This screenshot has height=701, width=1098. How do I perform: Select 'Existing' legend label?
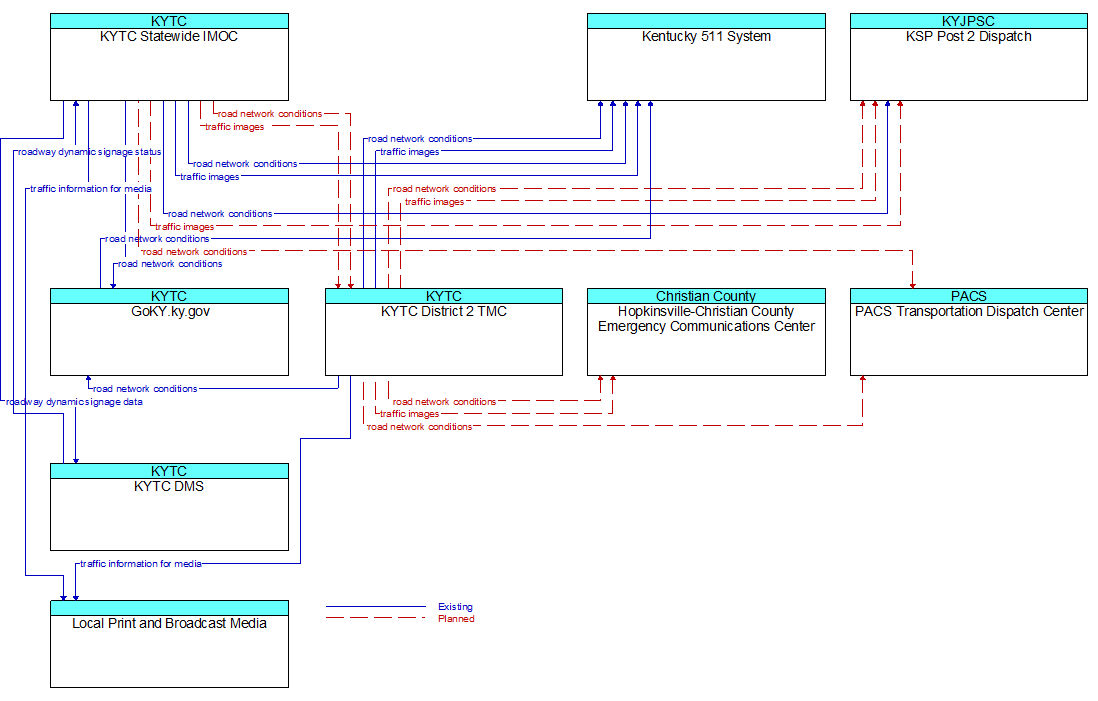click(455, 606)
